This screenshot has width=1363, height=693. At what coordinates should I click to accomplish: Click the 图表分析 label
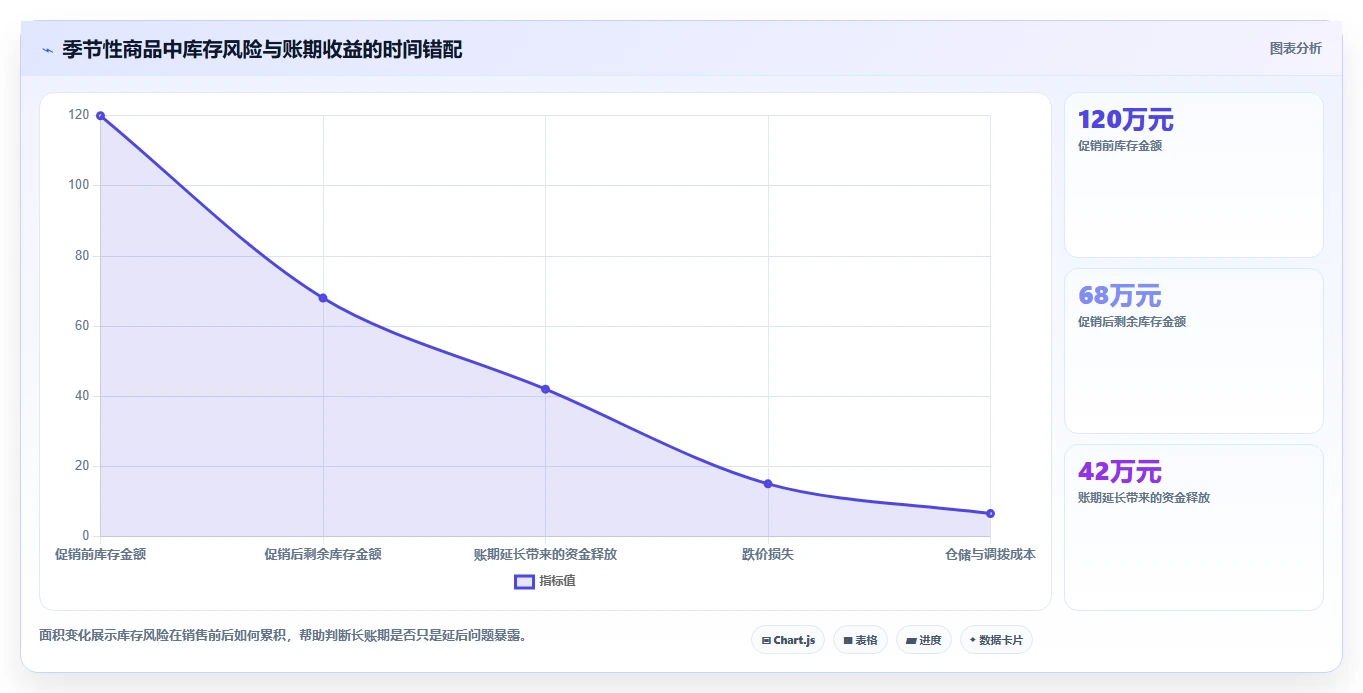tap(1295, 48)
